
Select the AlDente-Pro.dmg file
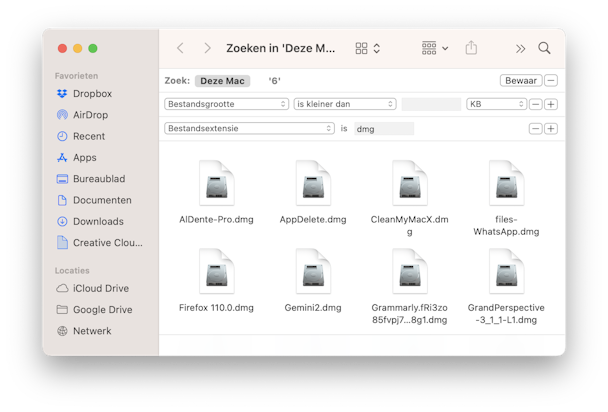coord(216,192)
